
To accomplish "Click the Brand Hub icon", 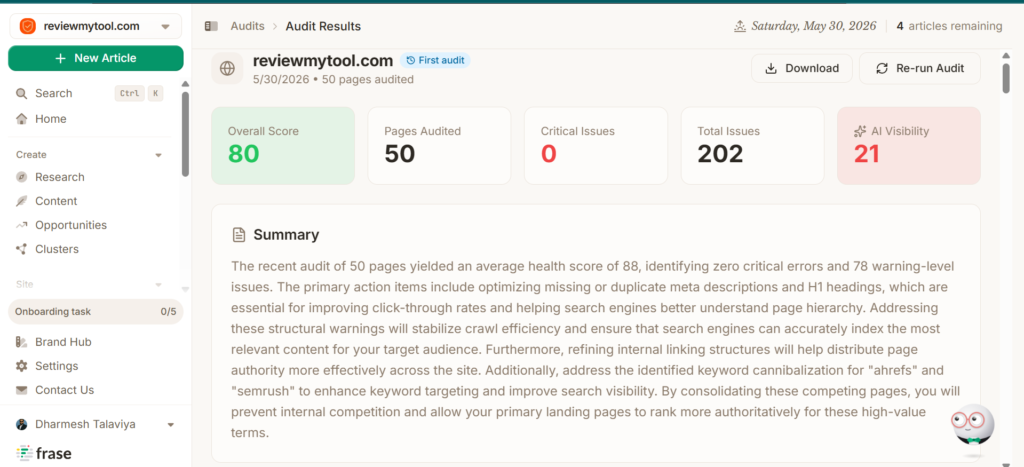I will [x=22, y=342].
